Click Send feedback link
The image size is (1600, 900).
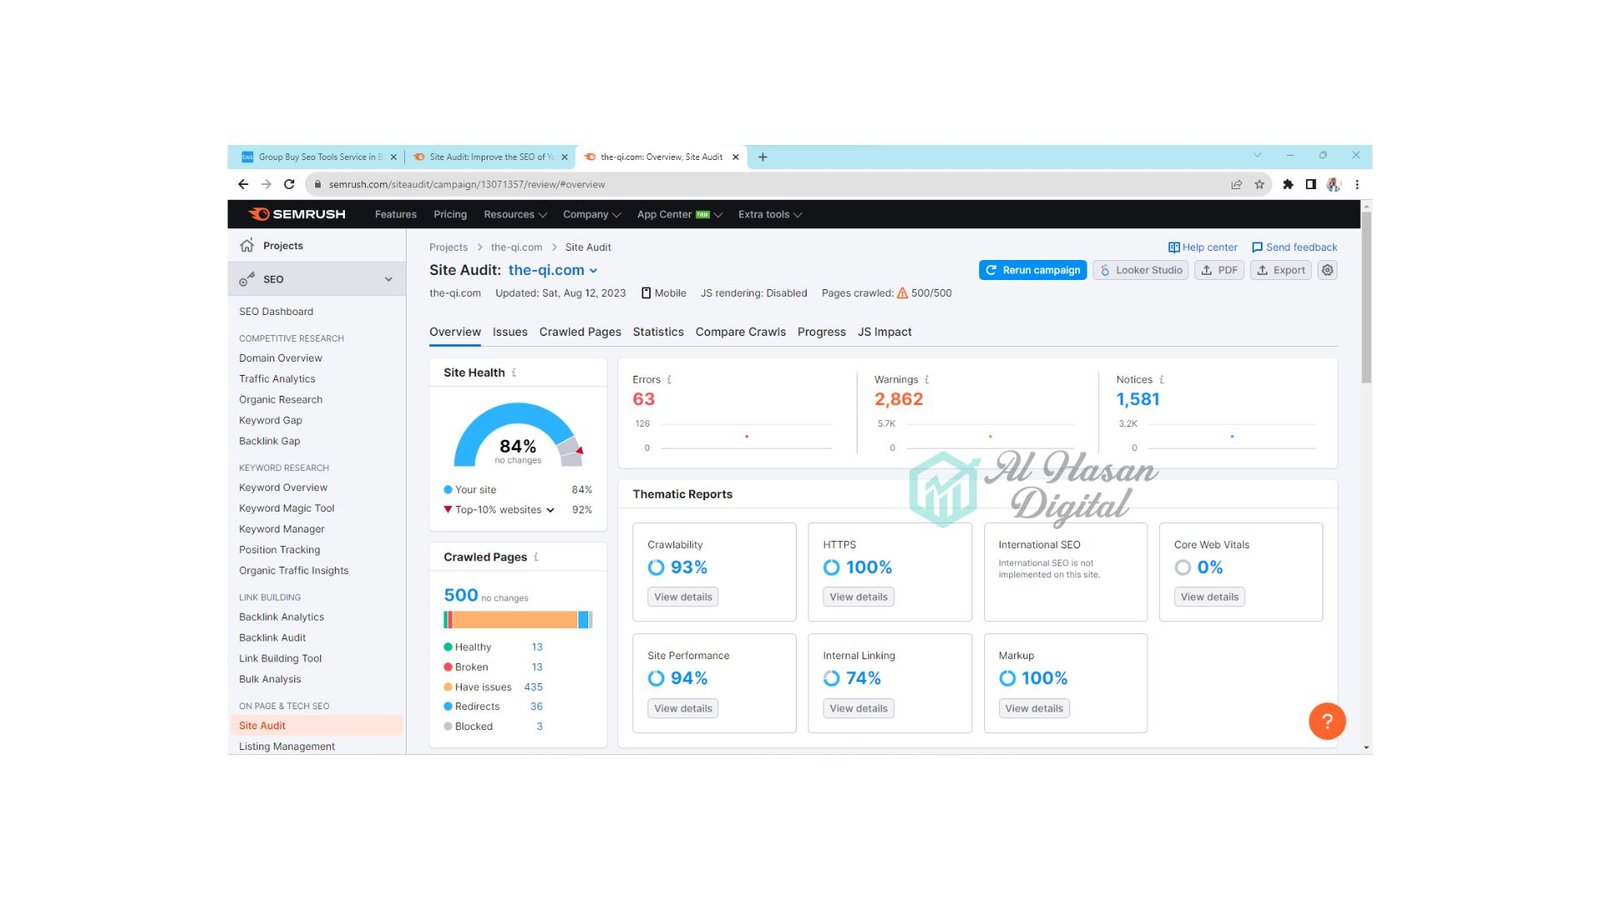pyautogui.click(x=1294, y=247)
